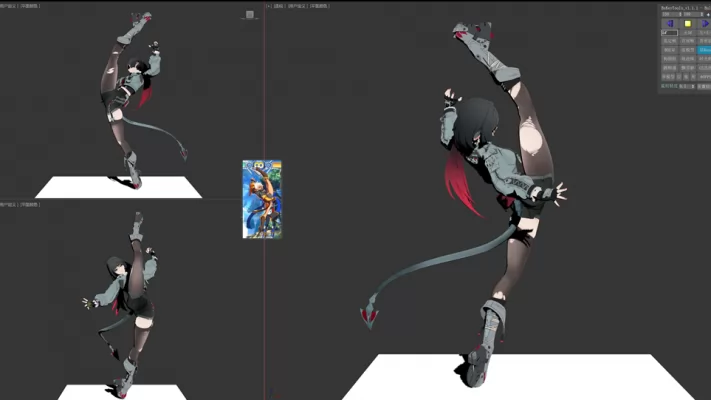This screenshot has height=400, width=711.
Task: Click the second numeric spinner field in BakerTools
Action: [x=693, y=15]
